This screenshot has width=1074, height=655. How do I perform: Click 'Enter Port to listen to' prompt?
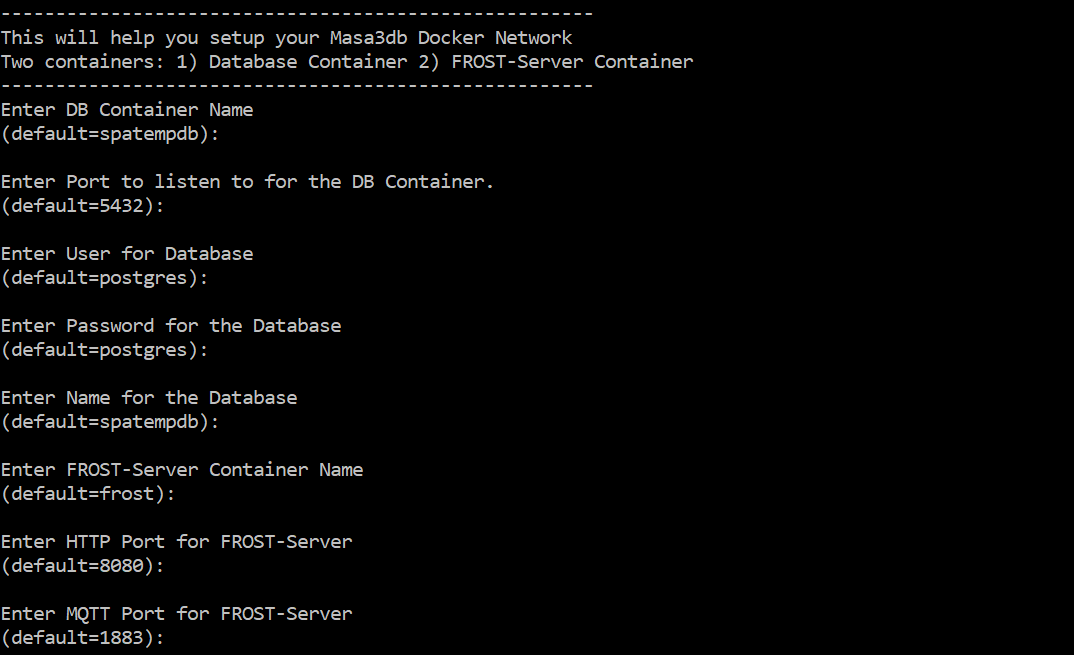(x=247, y=182)
